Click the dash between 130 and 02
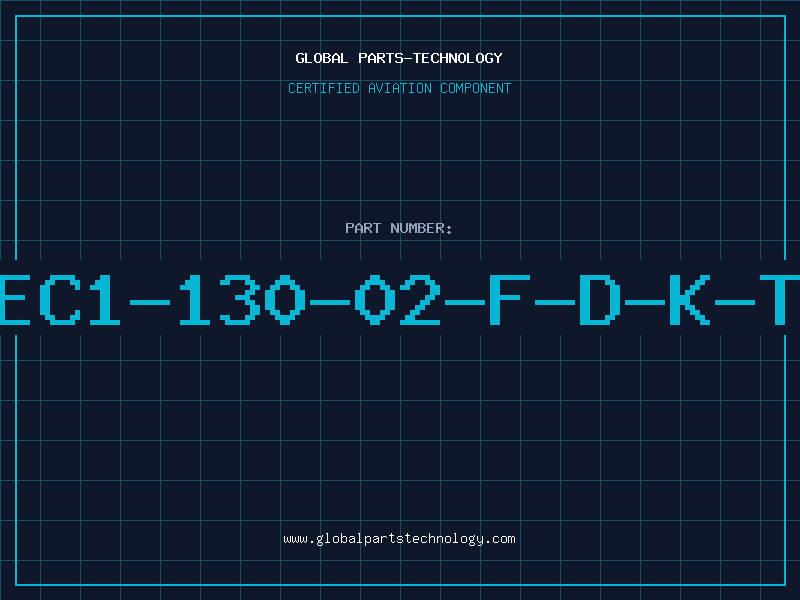The width and height of the screenshot is (800, 600). [x=330, y=302]
